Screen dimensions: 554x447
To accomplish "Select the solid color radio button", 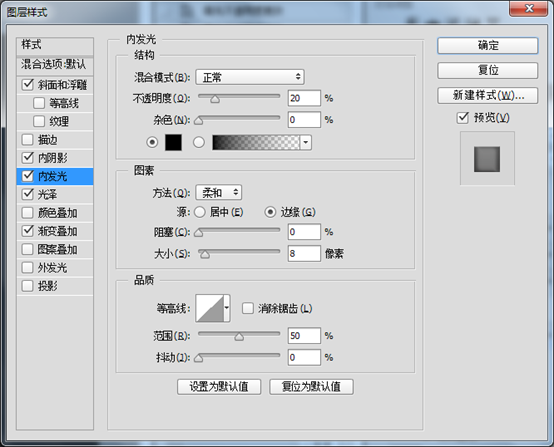I will tap(152, 142).
